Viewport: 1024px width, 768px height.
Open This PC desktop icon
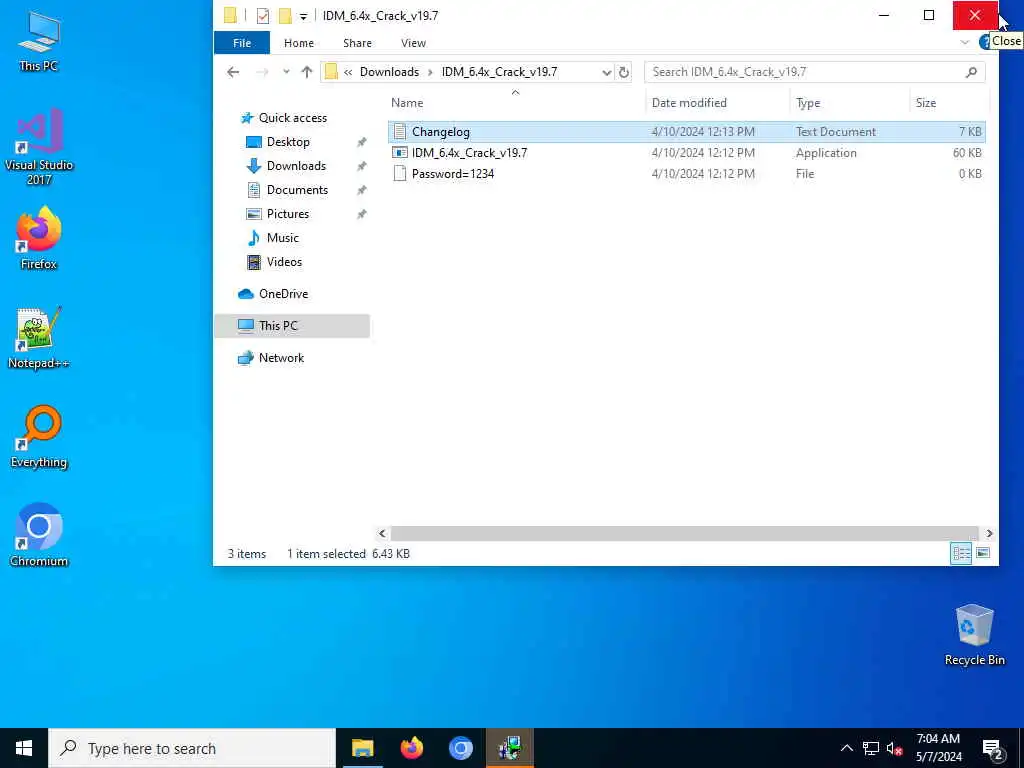[39, 41]
